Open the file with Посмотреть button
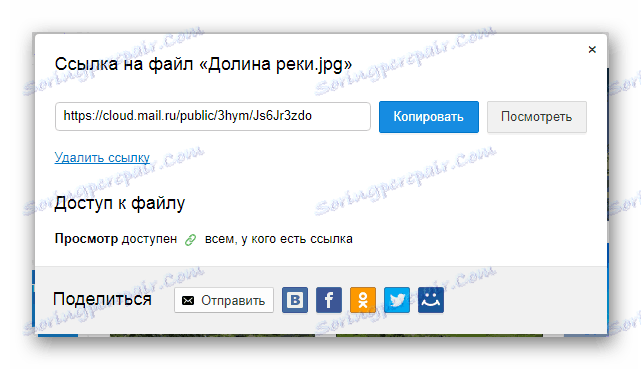The width and height of the screenshot is (641, 369). (x=536, y=117)
